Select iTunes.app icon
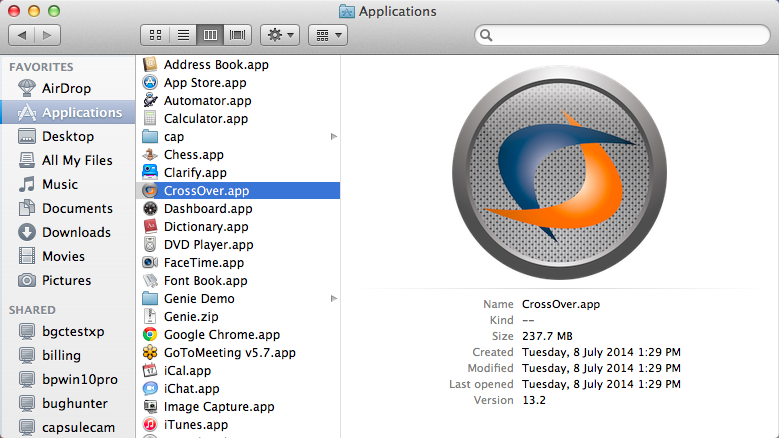Viewport: 779px width, 438px height. click(x=150, y=425)
